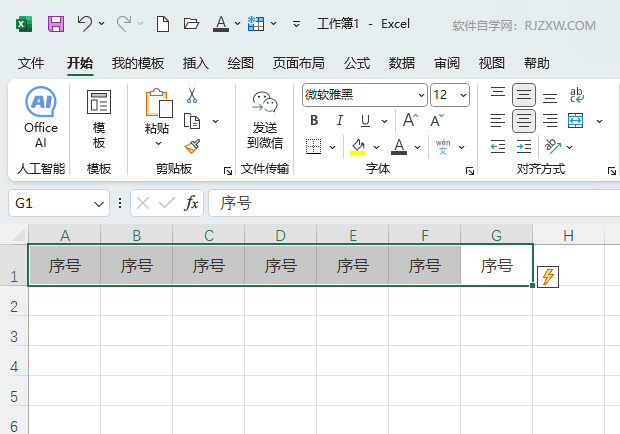Screen dimensions: 620x434
Task: Open fill color palette dropdown arrow
Action: [x=376, y=147]
